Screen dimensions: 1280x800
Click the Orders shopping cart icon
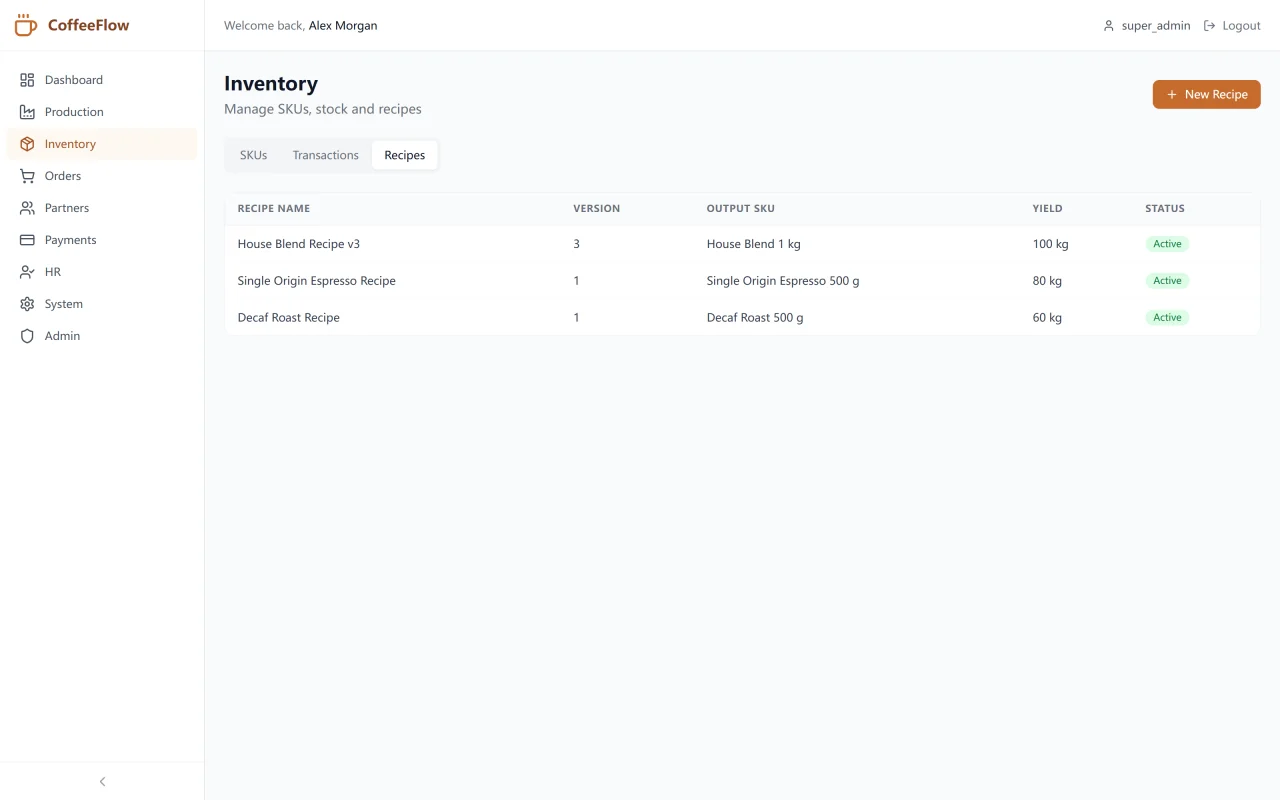(27, 176)
